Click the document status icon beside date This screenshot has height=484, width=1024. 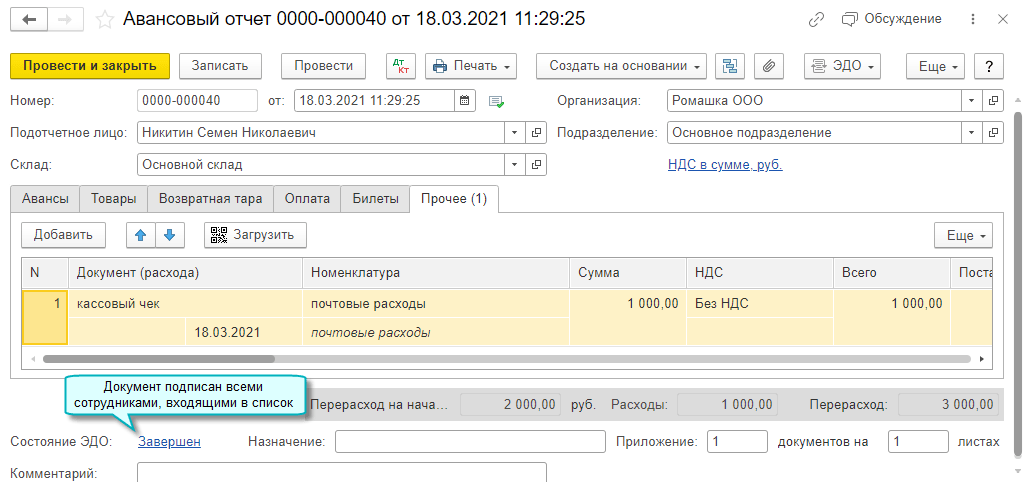coord(497,101)
